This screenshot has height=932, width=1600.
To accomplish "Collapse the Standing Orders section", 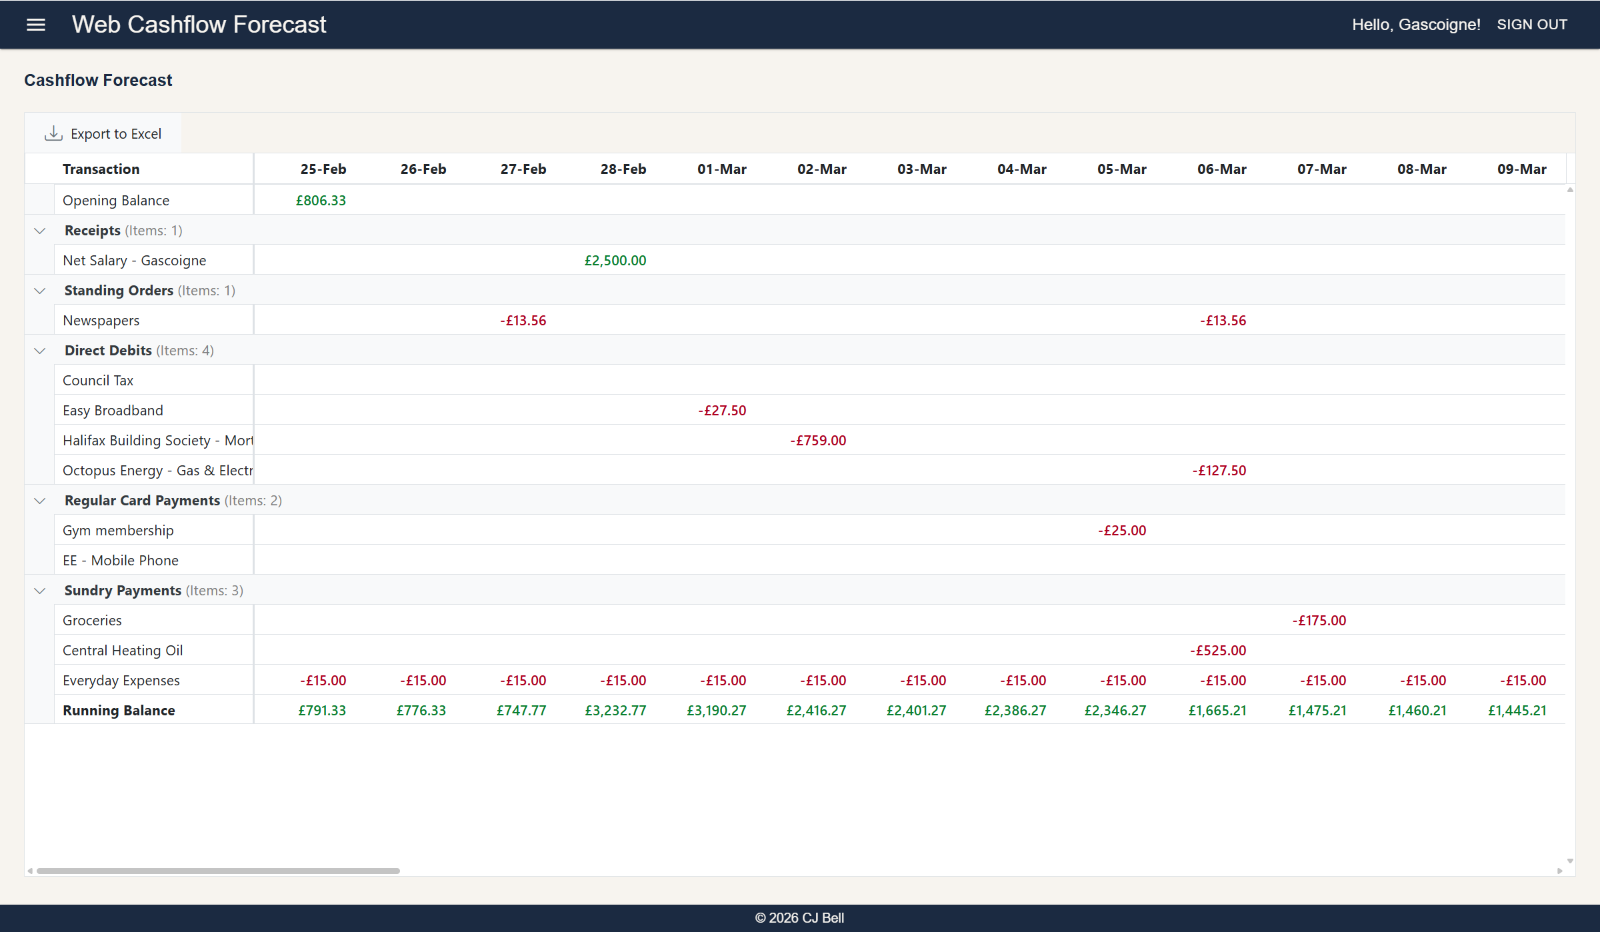I will 39,290.
